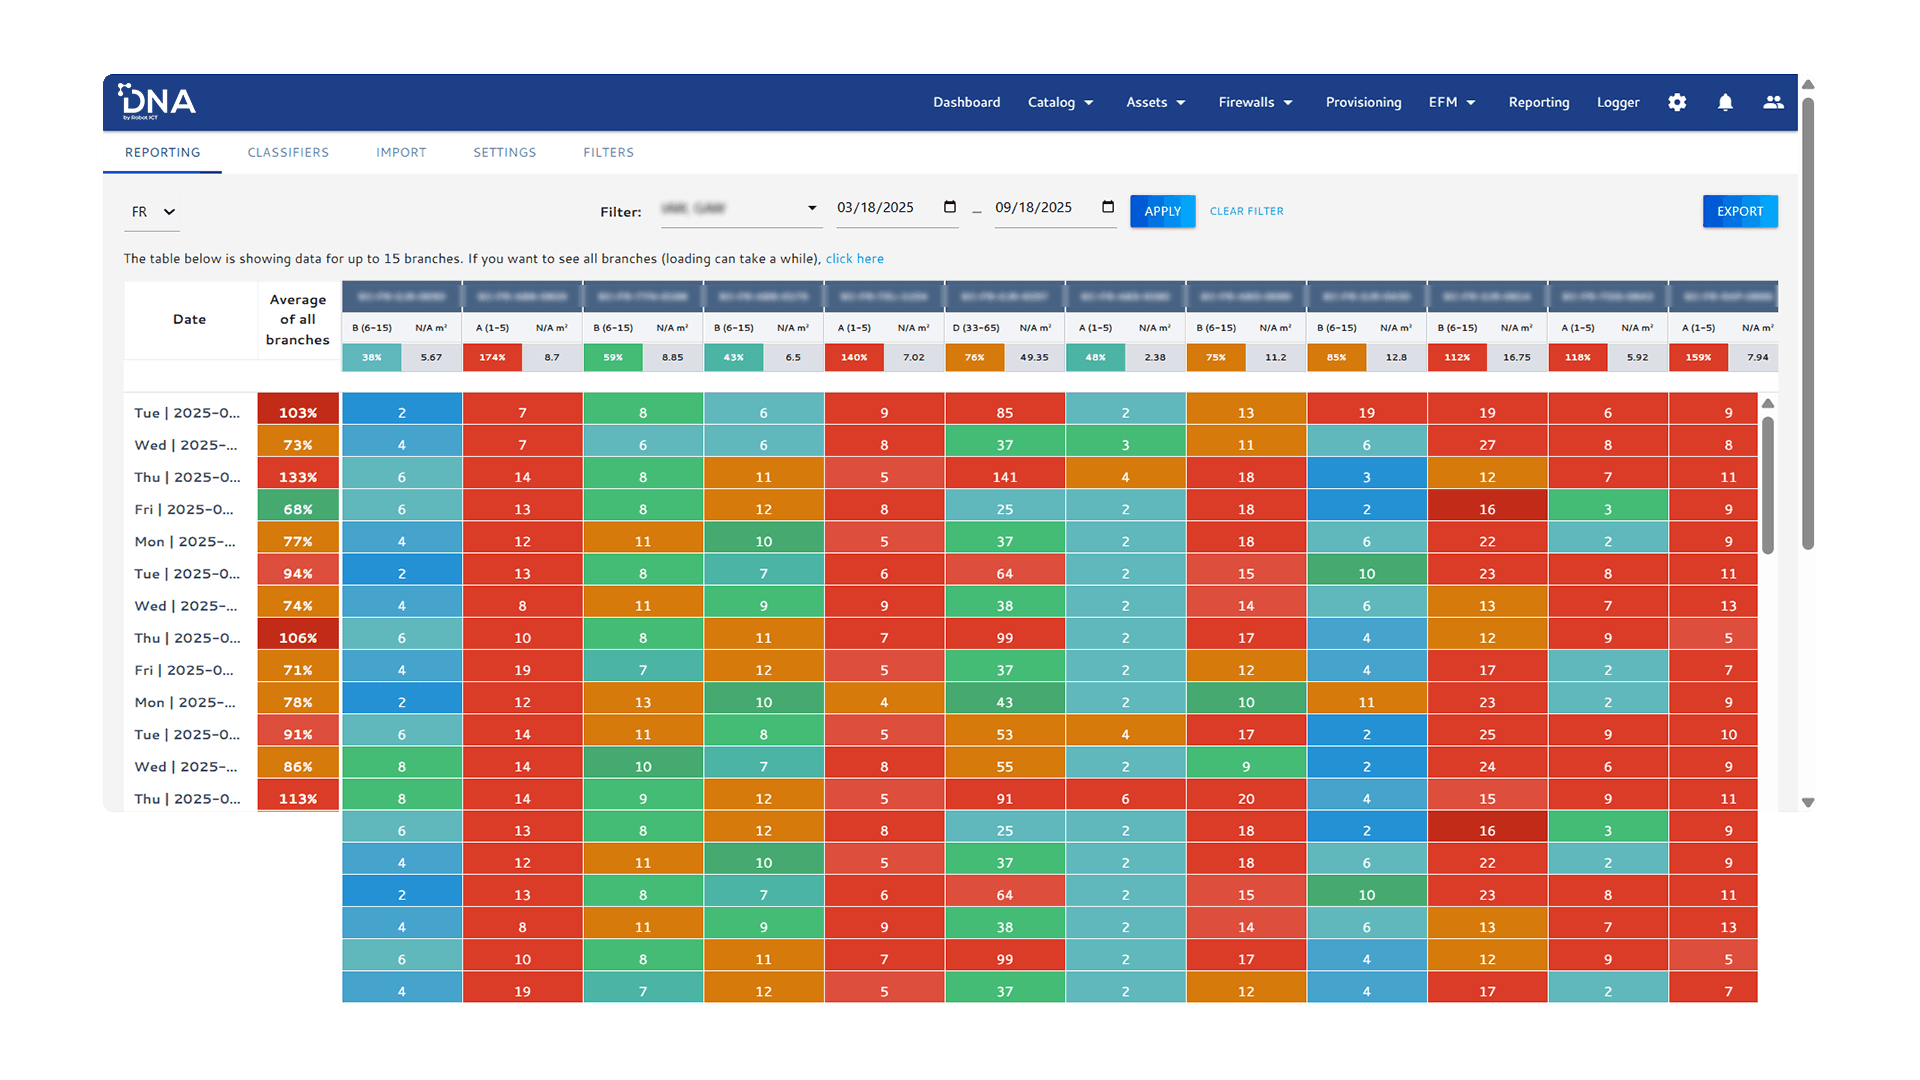Open Logger page
The image size is (1920, 1080).
pos(1617,102)
